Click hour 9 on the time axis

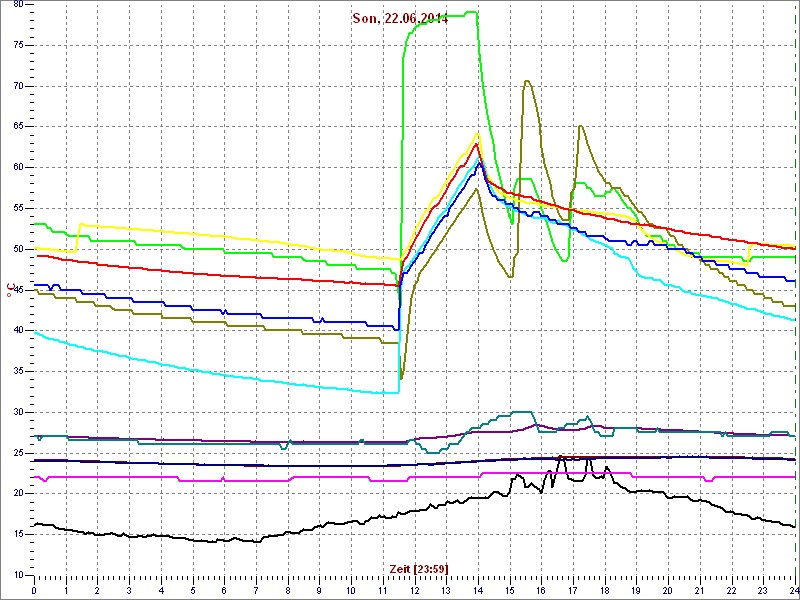pyautogui.click(x=319, y=591)
